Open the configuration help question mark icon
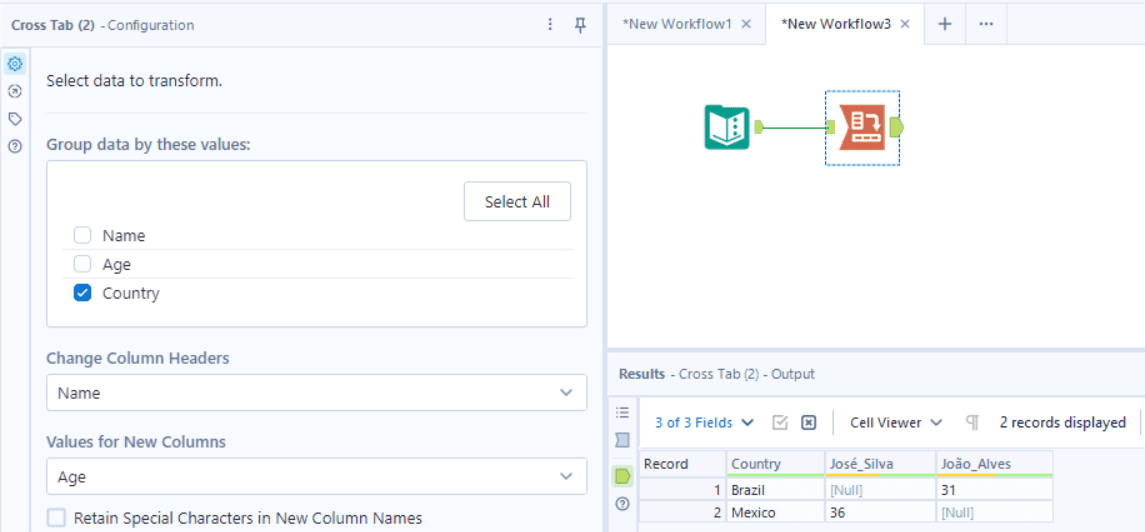 15,146
